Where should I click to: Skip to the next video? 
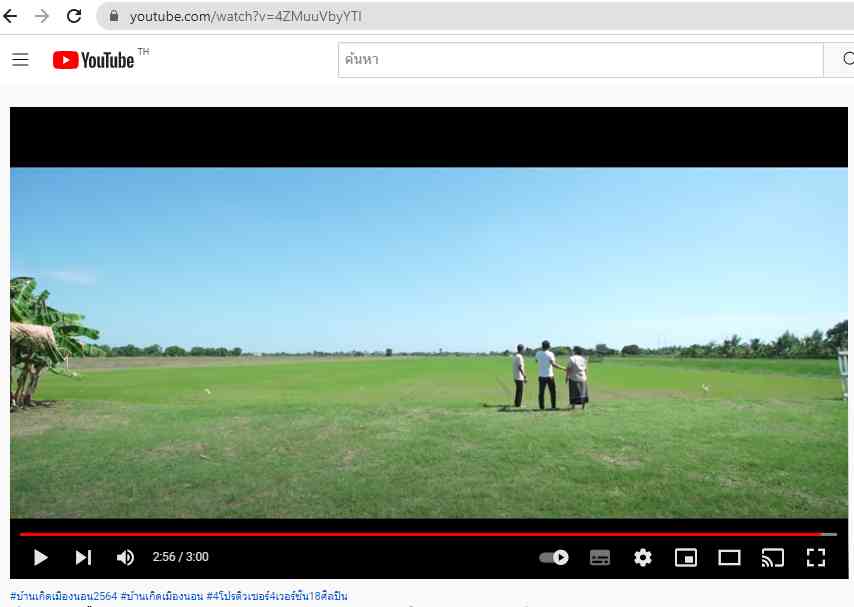click(83, 557)
